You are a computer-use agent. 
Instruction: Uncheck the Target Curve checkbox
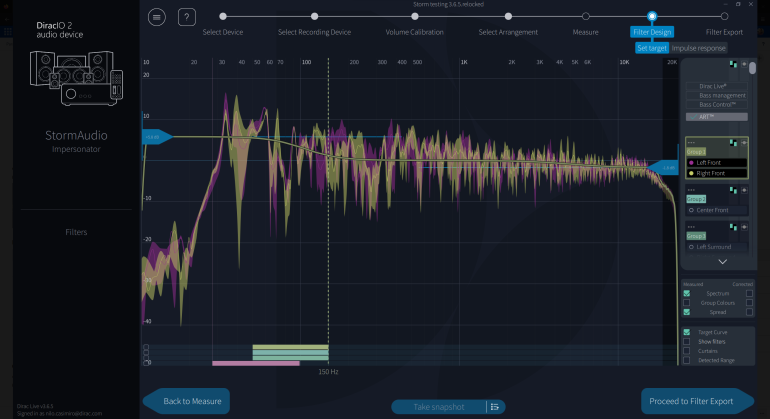686,332
